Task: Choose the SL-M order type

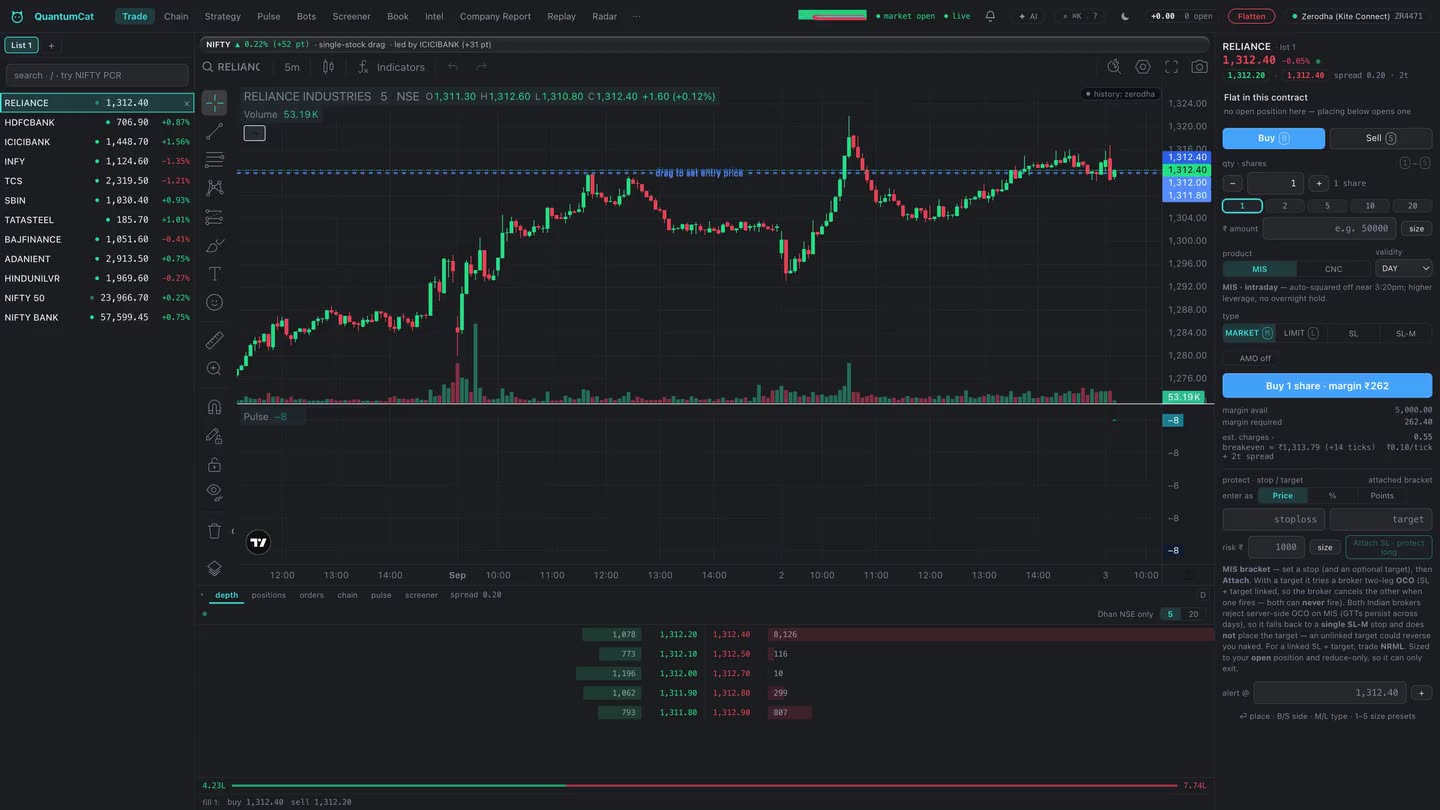Action: (1405, 333)
